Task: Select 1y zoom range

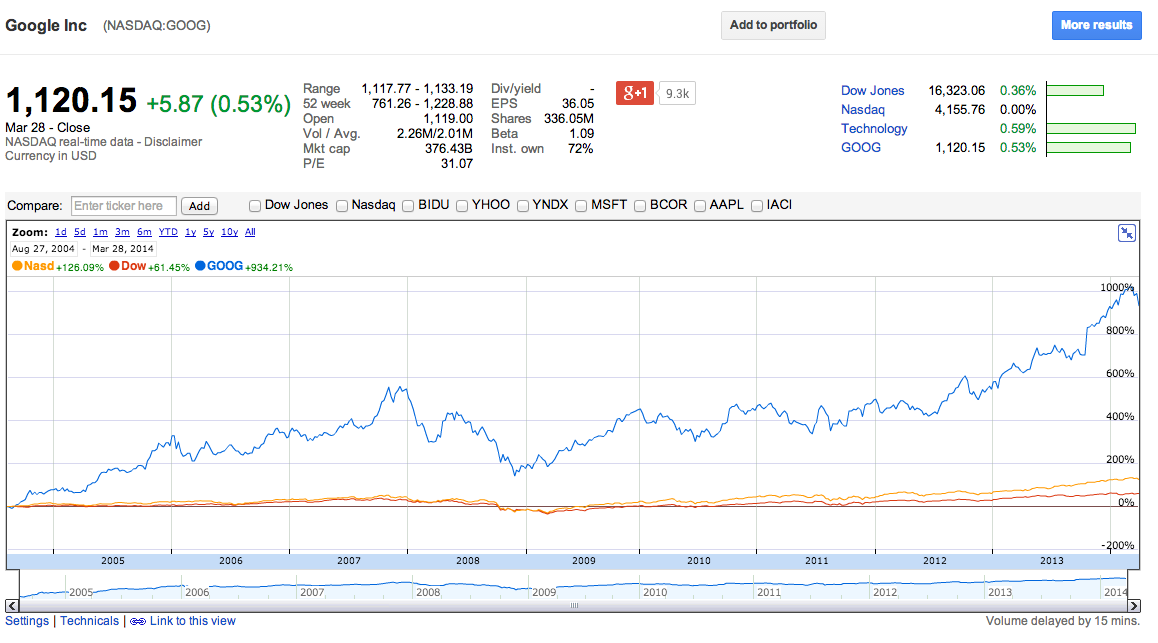Action: [x=191, y=232]
